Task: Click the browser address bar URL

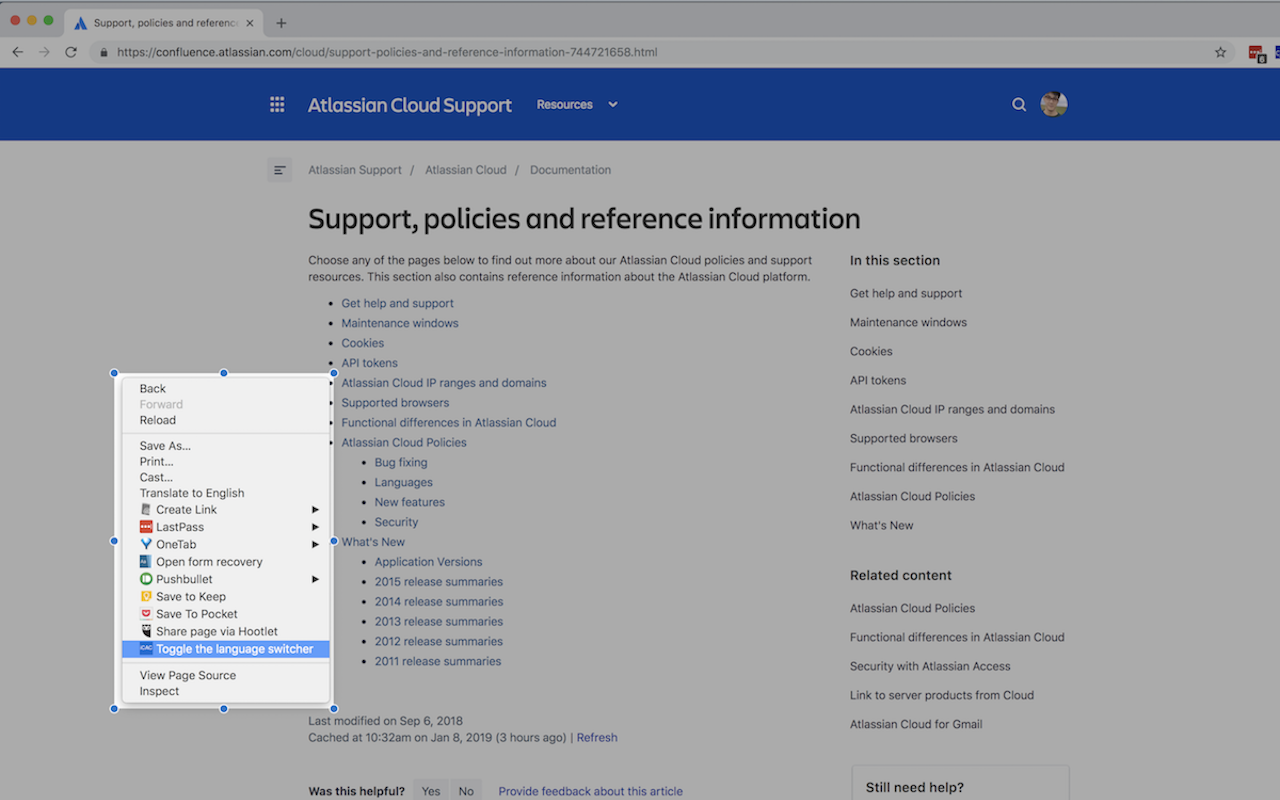Action: pos(387,52)
